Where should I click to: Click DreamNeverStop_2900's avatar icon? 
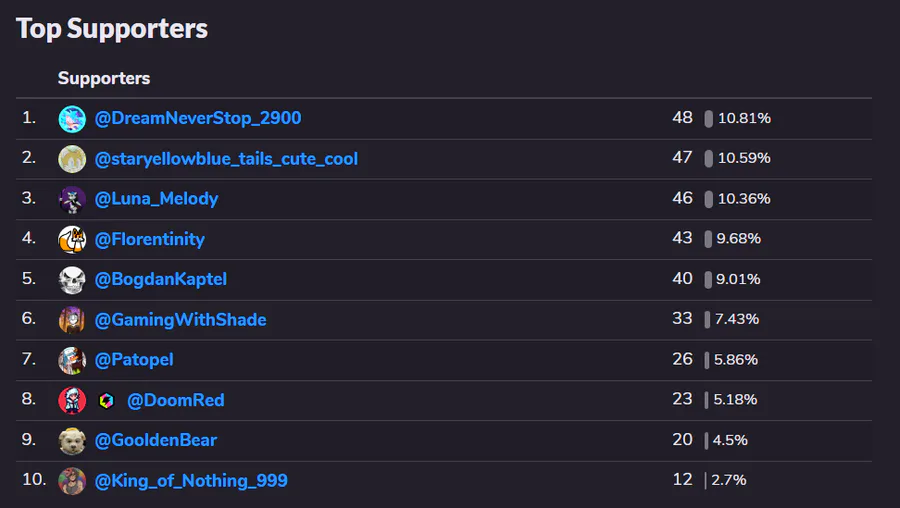pos(72,119)
